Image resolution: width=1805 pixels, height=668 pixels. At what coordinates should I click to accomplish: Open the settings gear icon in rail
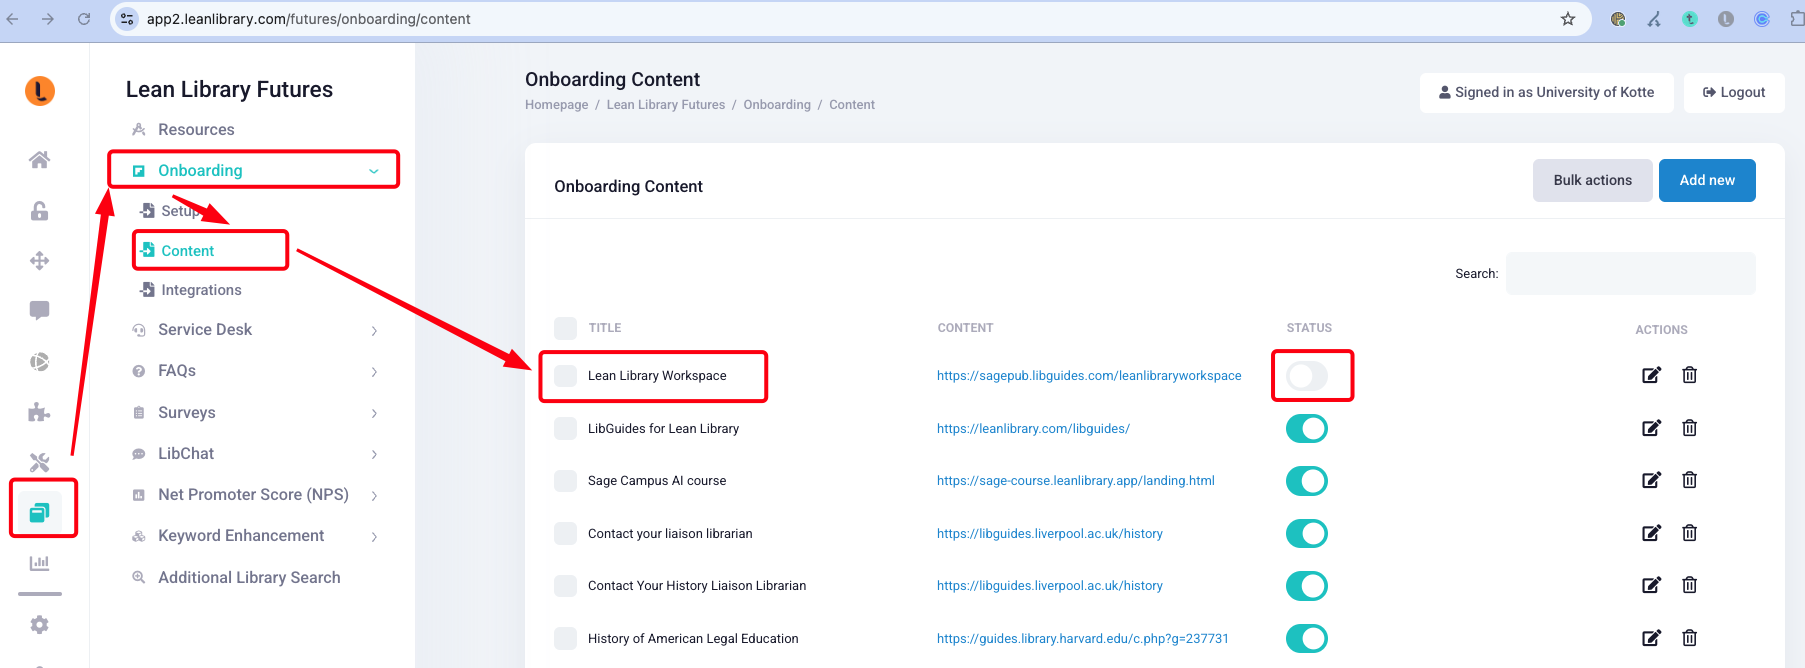pos(39,625)
